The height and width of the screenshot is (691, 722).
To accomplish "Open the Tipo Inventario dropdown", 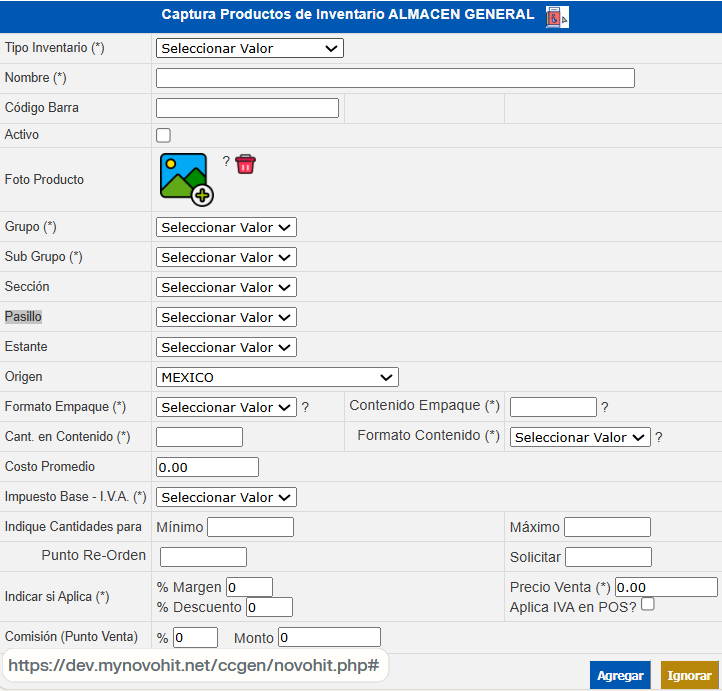I will 249,48.
